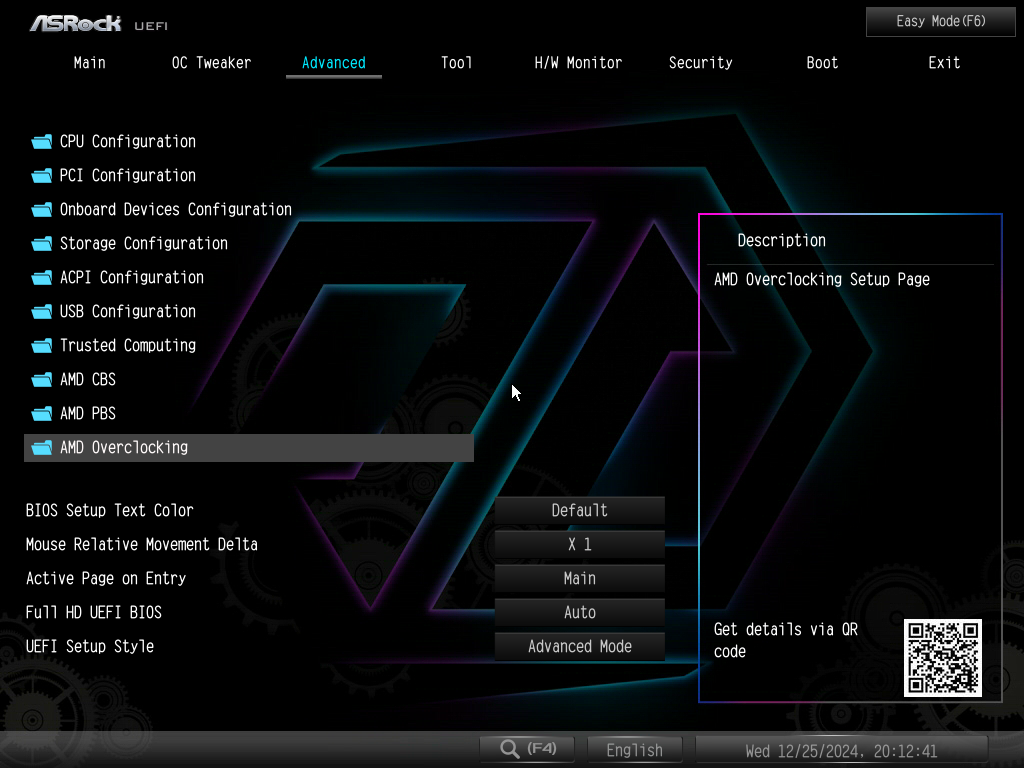Click the AMD Overclocking folder icon
1024x768 pixels.
click(42, 447)
